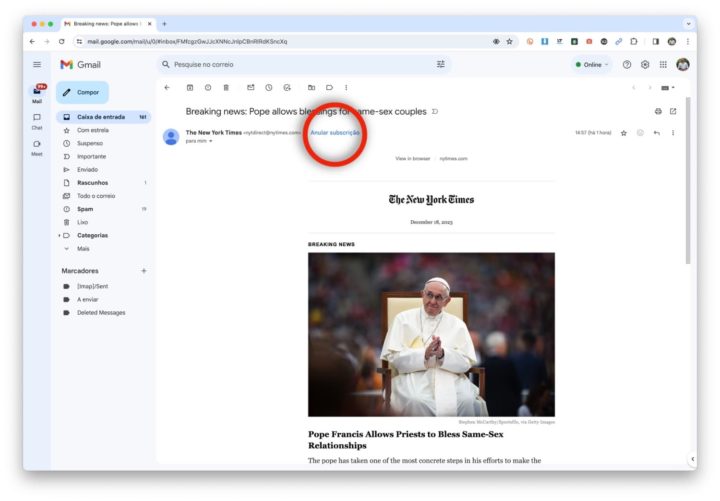Click the email pane vertical scrollbar
Image resolution: width=720 pixels, height=501 pixels.
[x=688, y=180]
